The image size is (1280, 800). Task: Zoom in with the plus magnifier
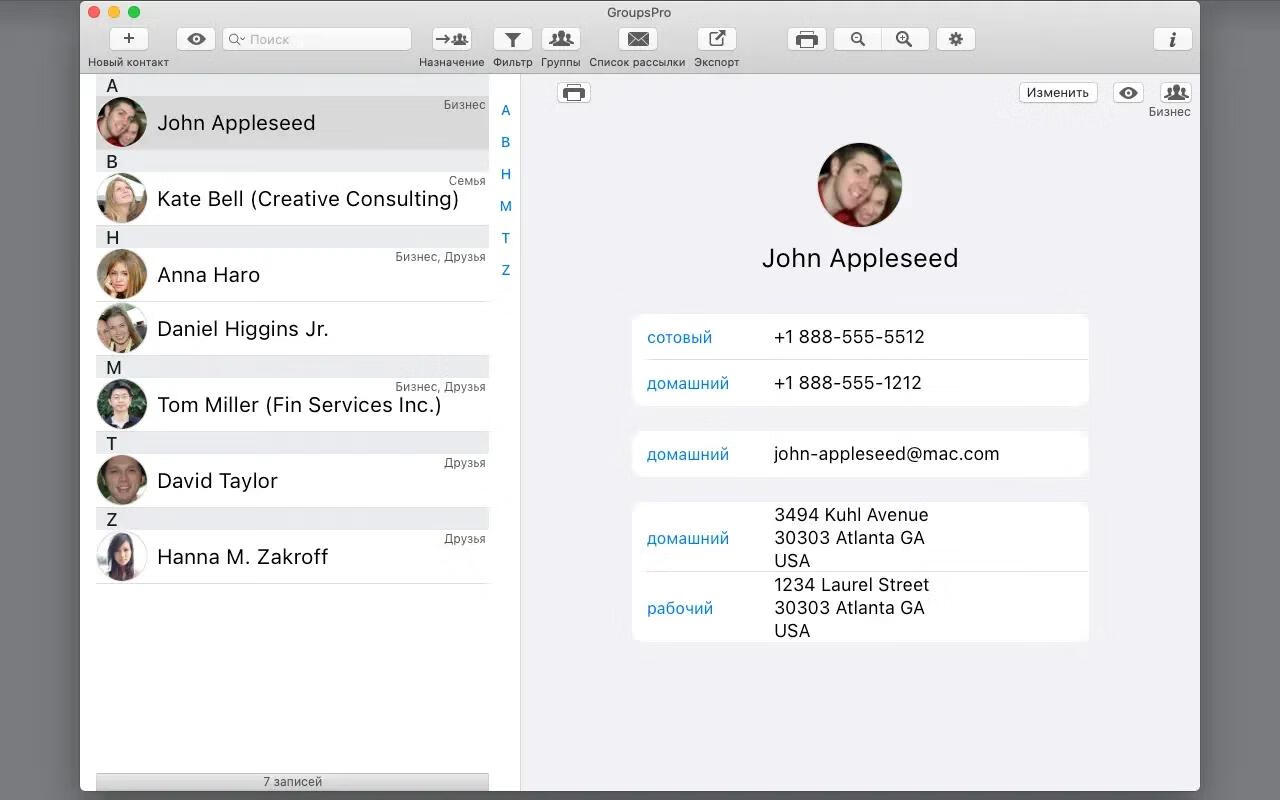pos(905,39)
